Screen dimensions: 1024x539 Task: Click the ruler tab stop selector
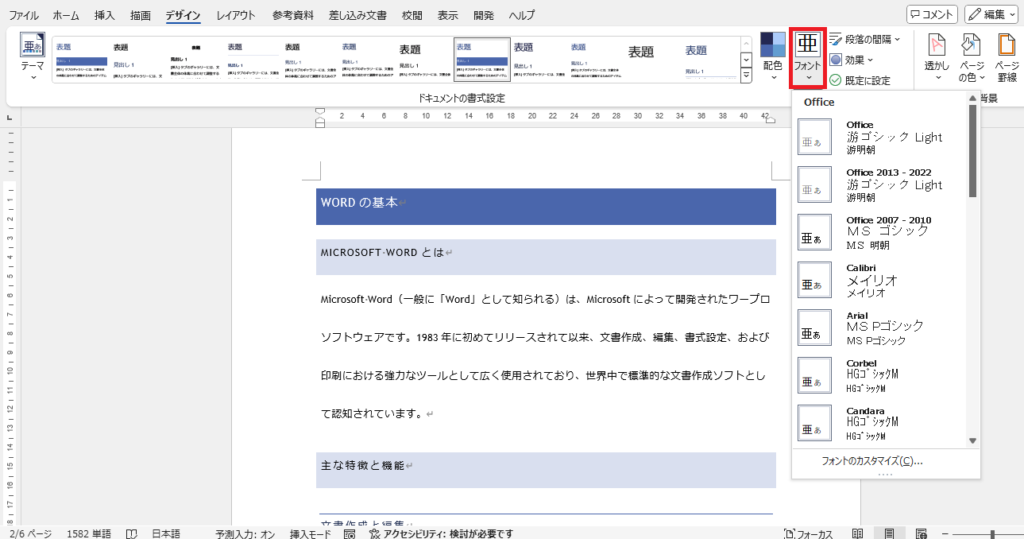click(x=9, y=118)
